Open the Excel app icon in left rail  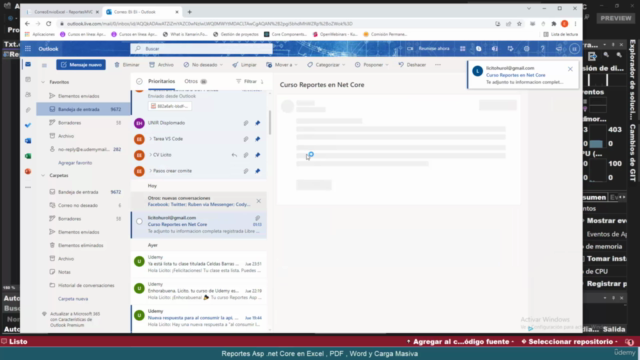click(x=28, y=156)
